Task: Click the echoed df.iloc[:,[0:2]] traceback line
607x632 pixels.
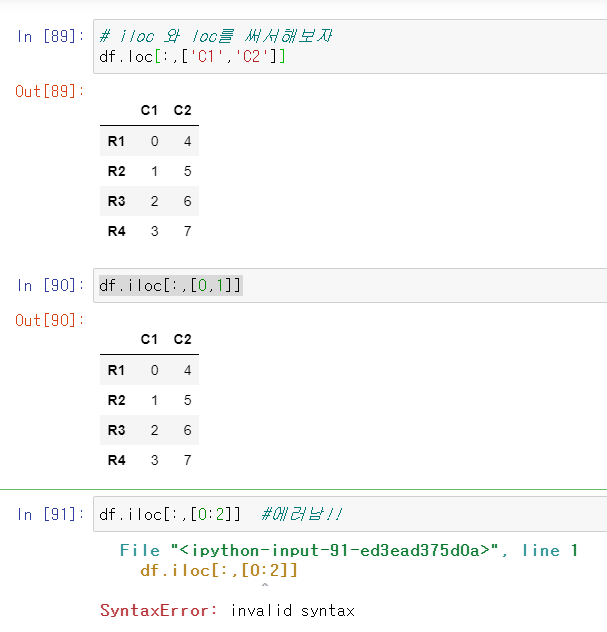Action: 219,571
